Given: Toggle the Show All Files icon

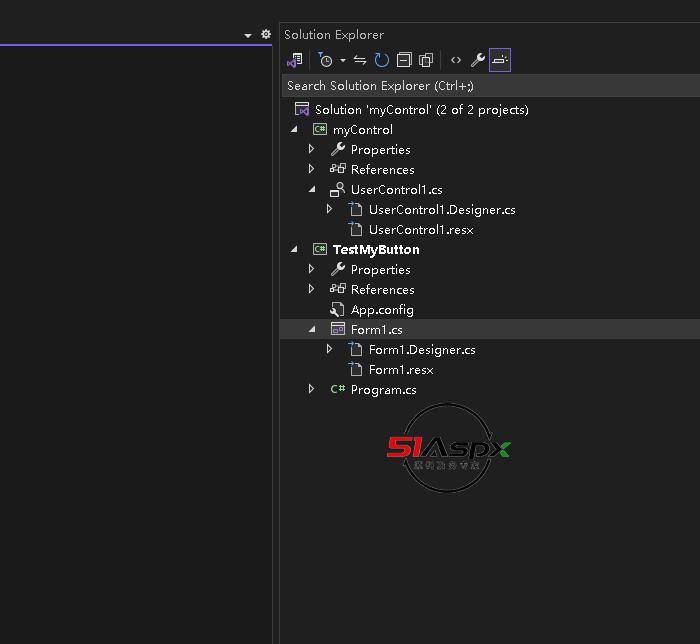Looking at the screenshot, I should [x=426, y=60].
